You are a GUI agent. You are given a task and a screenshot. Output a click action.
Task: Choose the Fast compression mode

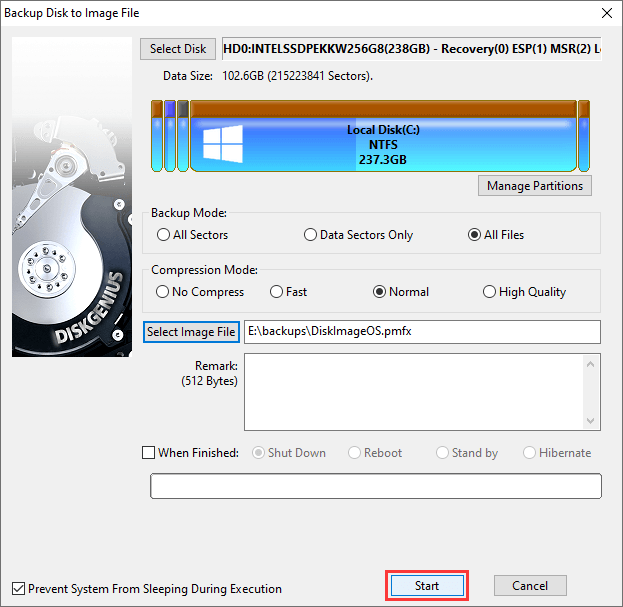pos(277,292)
